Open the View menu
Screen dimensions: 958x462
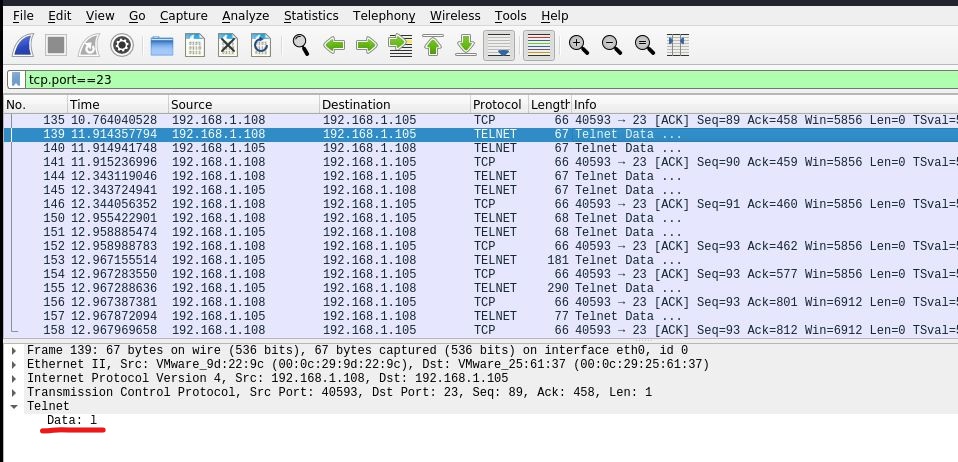100,16
